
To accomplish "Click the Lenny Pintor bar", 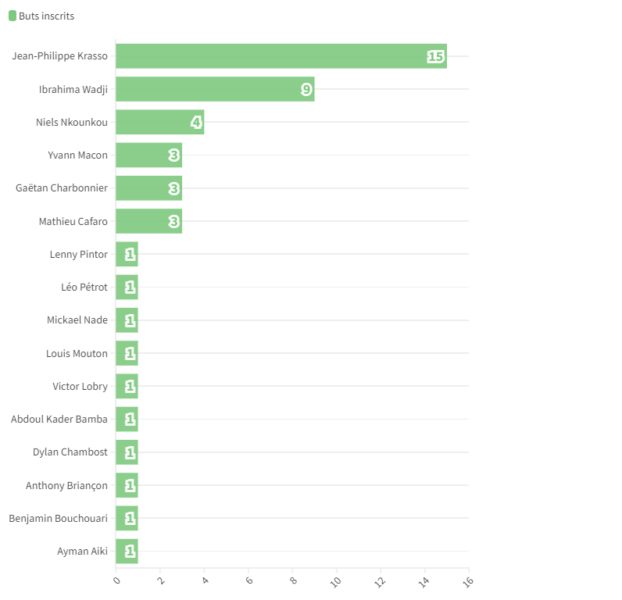I will pyautogui.click(x=127, y=254).
